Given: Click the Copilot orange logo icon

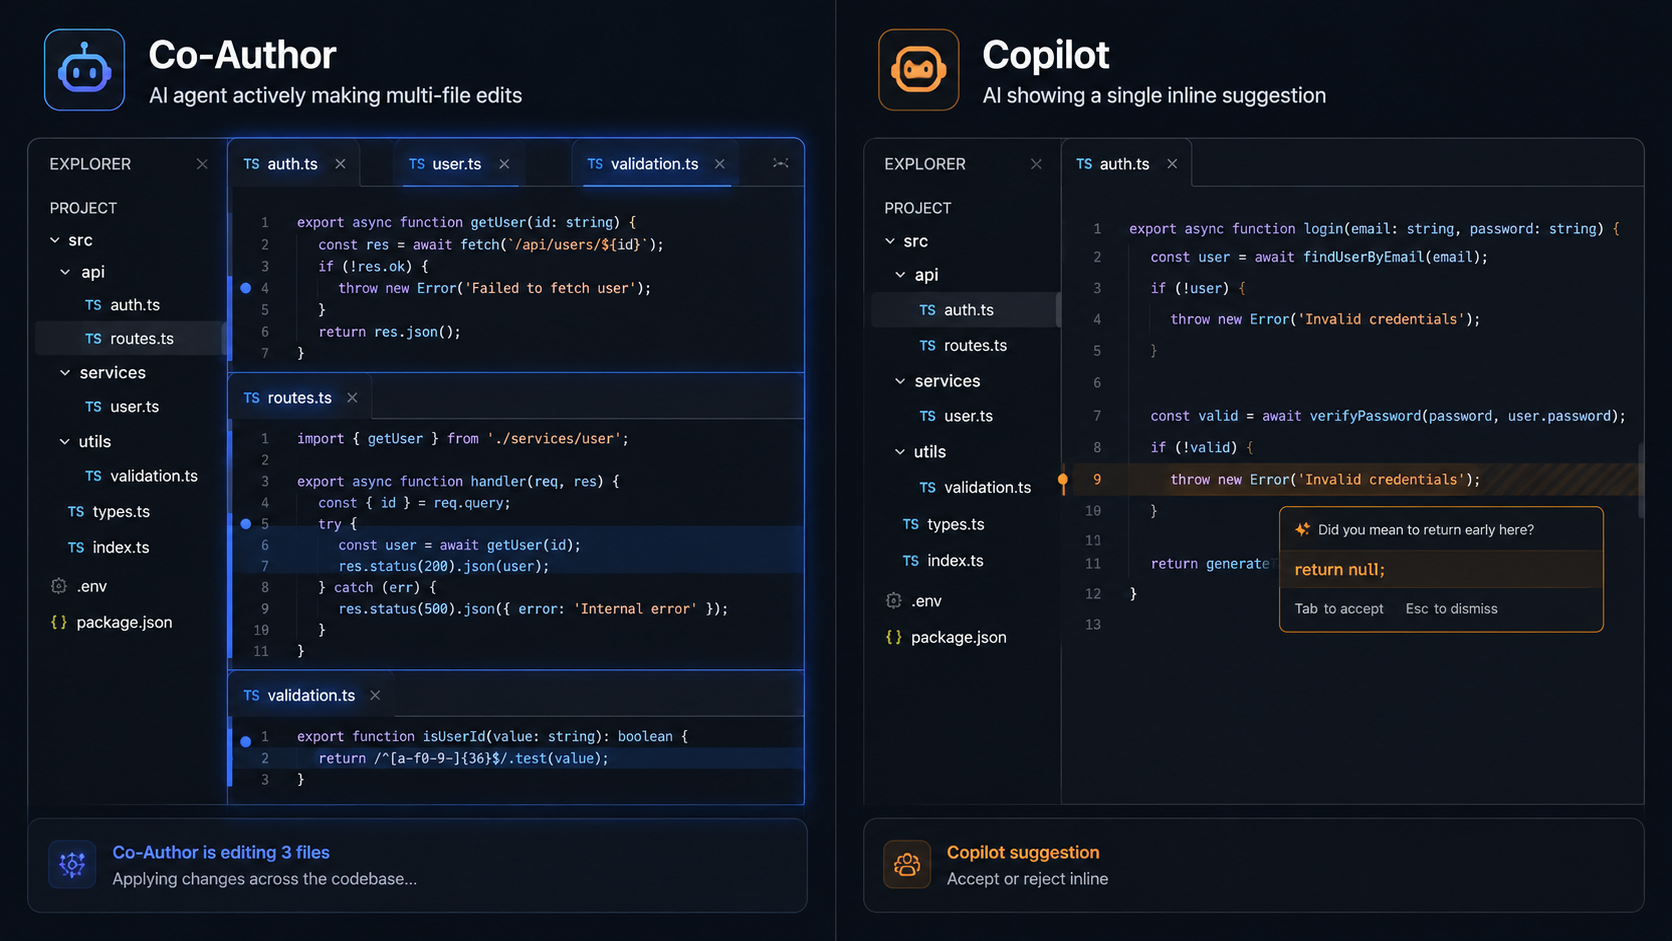Looking at the screenshot, I should point(918,70).
